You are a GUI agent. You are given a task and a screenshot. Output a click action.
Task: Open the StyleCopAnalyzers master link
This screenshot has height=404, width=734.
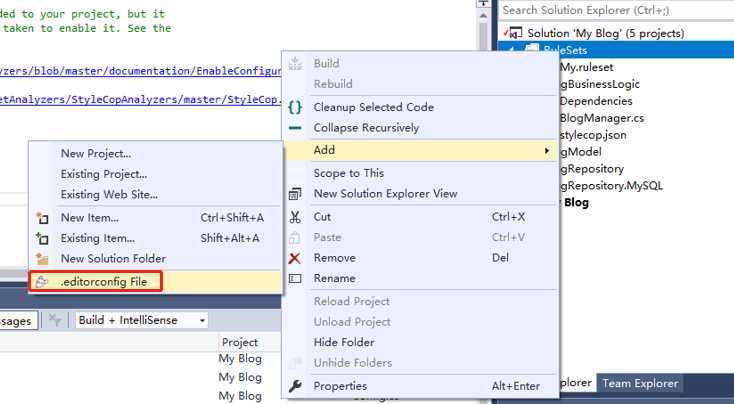click(x=140, y=99)
